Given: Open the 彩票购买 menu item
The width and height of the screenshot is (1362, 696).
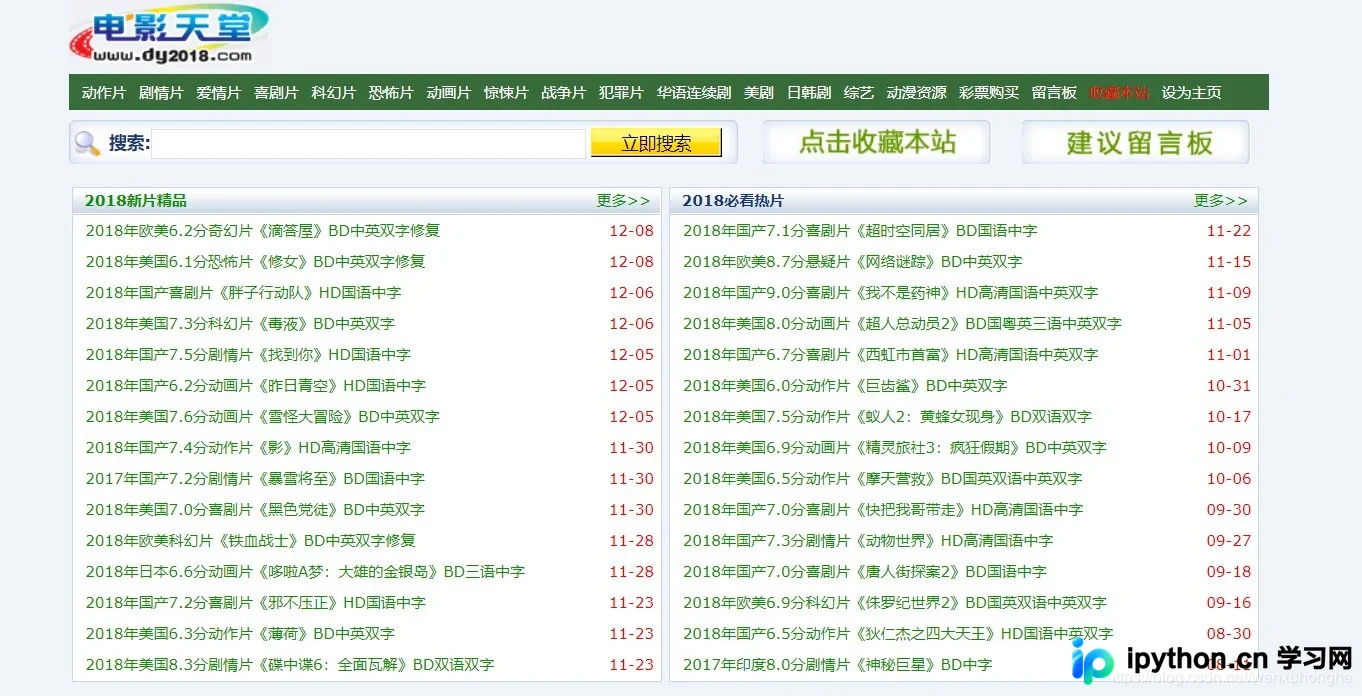Looking at the screenshot, I should tap(989, 93).
